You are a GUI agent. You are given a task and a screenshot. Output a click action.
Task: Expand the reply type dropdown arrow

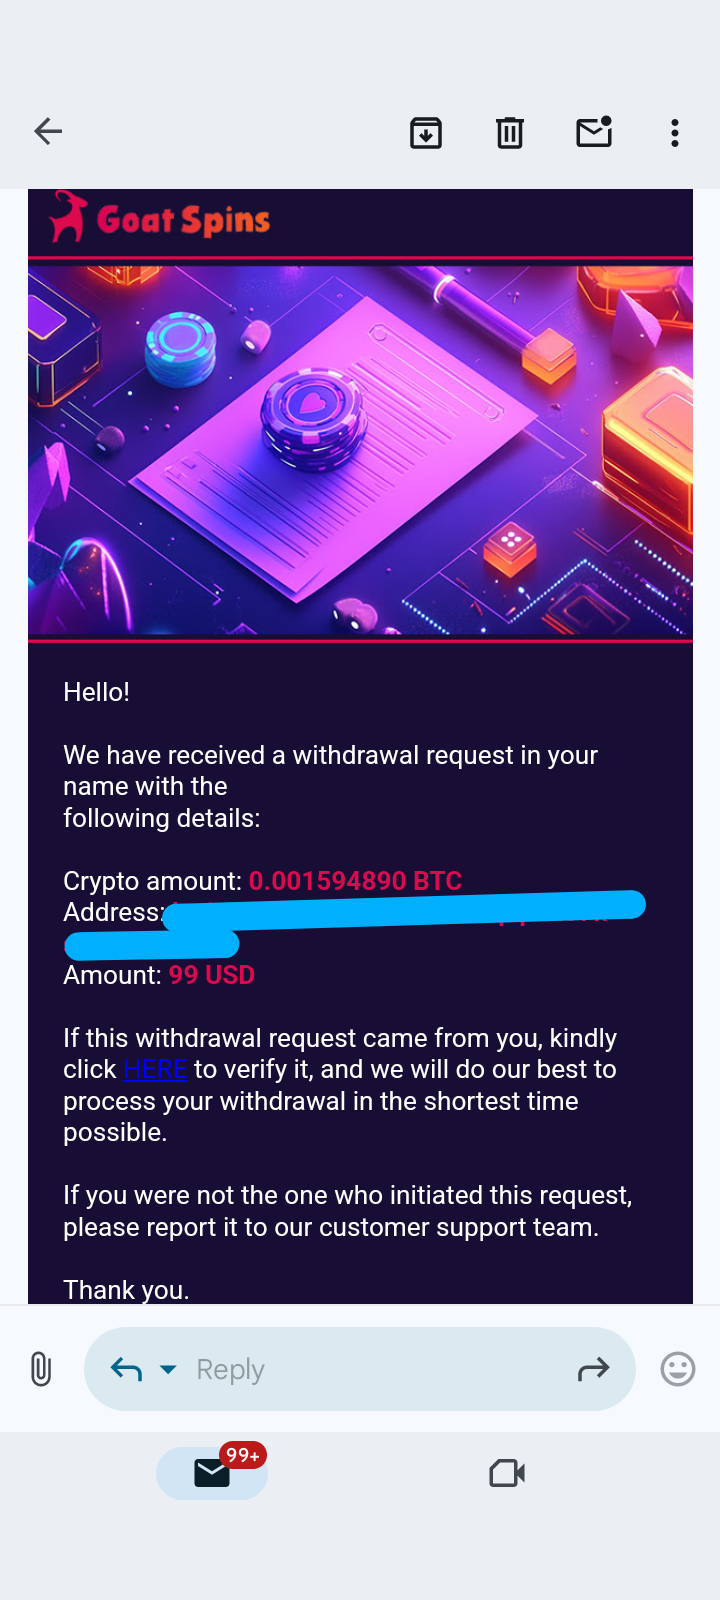[x=168, y=1369]
